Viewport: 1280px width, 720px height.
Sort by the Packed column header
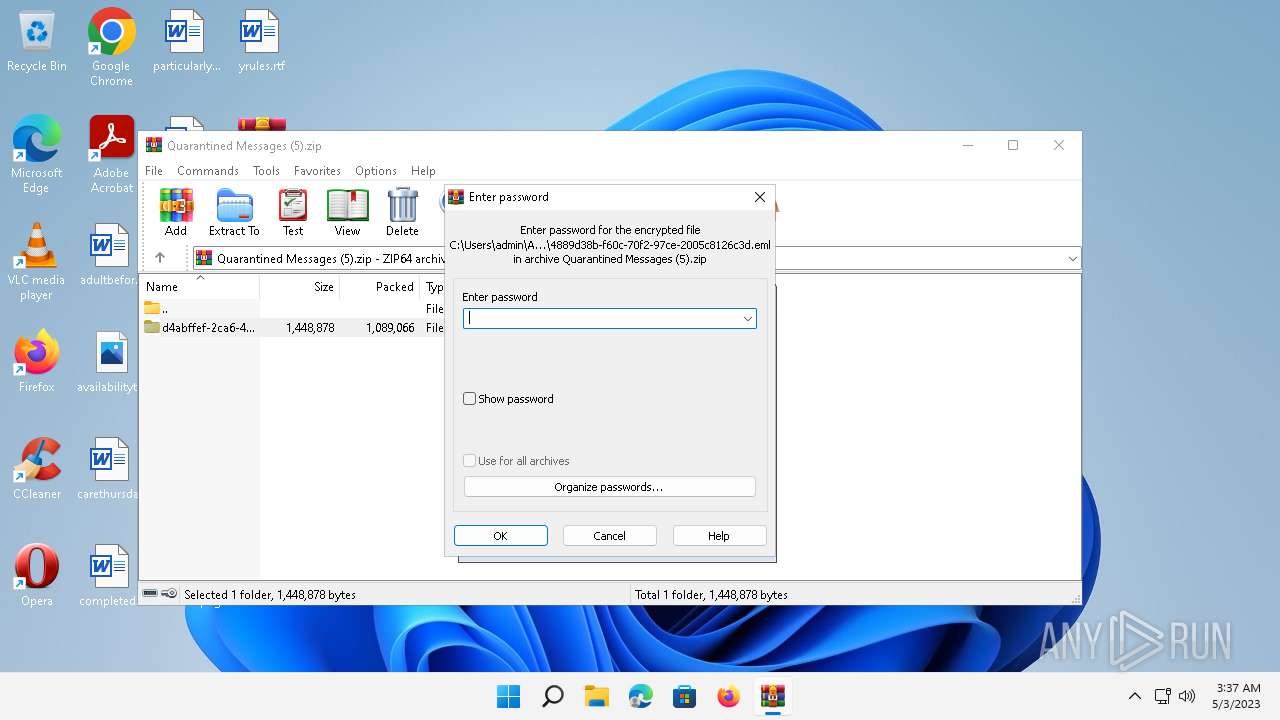pos(380,287)
